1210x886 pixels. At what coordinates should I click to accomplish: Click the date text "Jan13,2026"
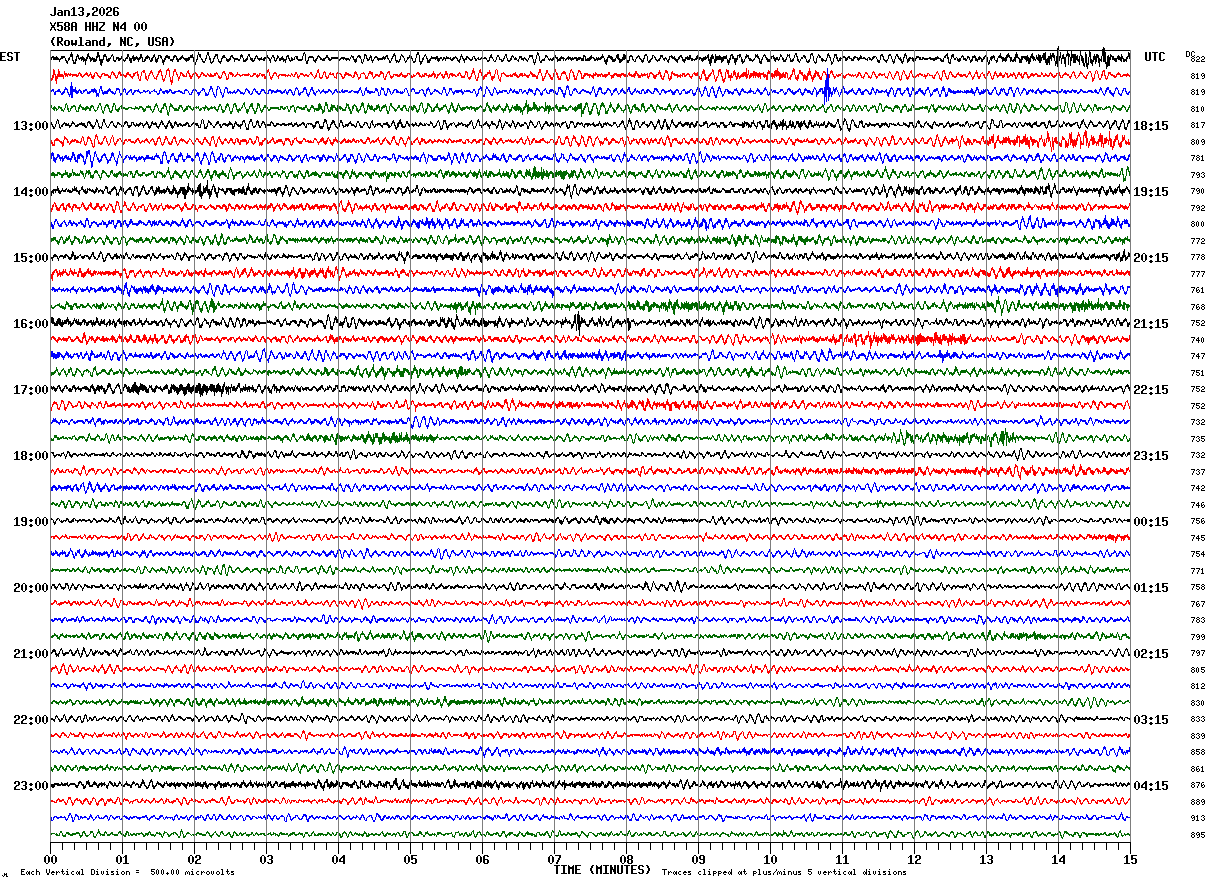click(84, 12)
